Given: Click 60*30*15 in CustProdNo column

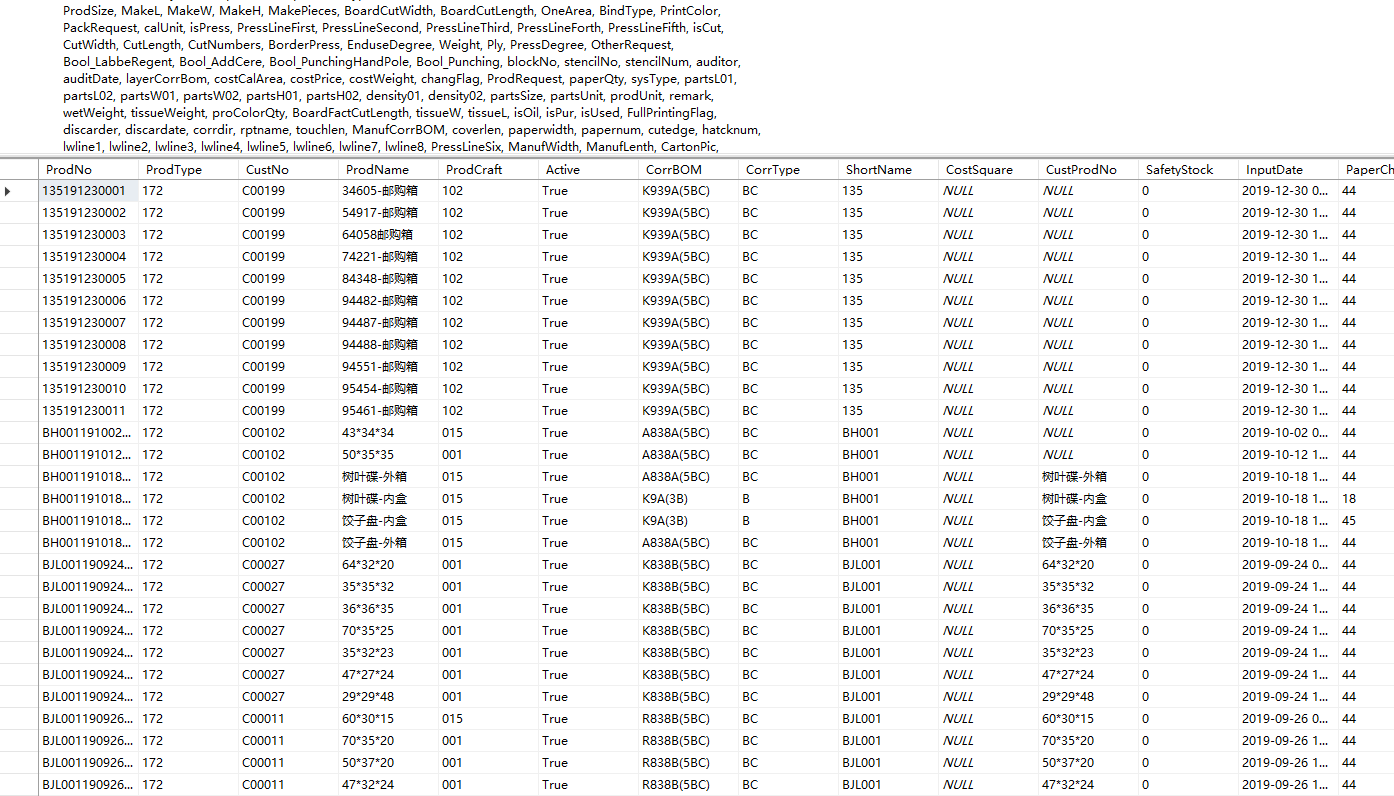Looking at the screenshot, I should [x=1088, y=719].
